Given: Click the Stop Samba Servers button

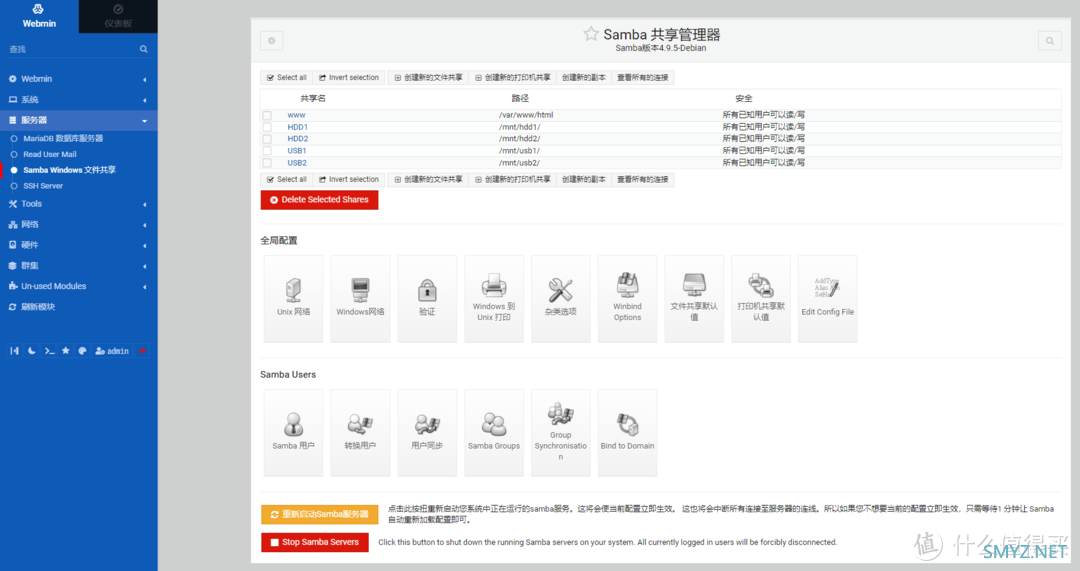Looking at the screenshot, I should 315,542.
